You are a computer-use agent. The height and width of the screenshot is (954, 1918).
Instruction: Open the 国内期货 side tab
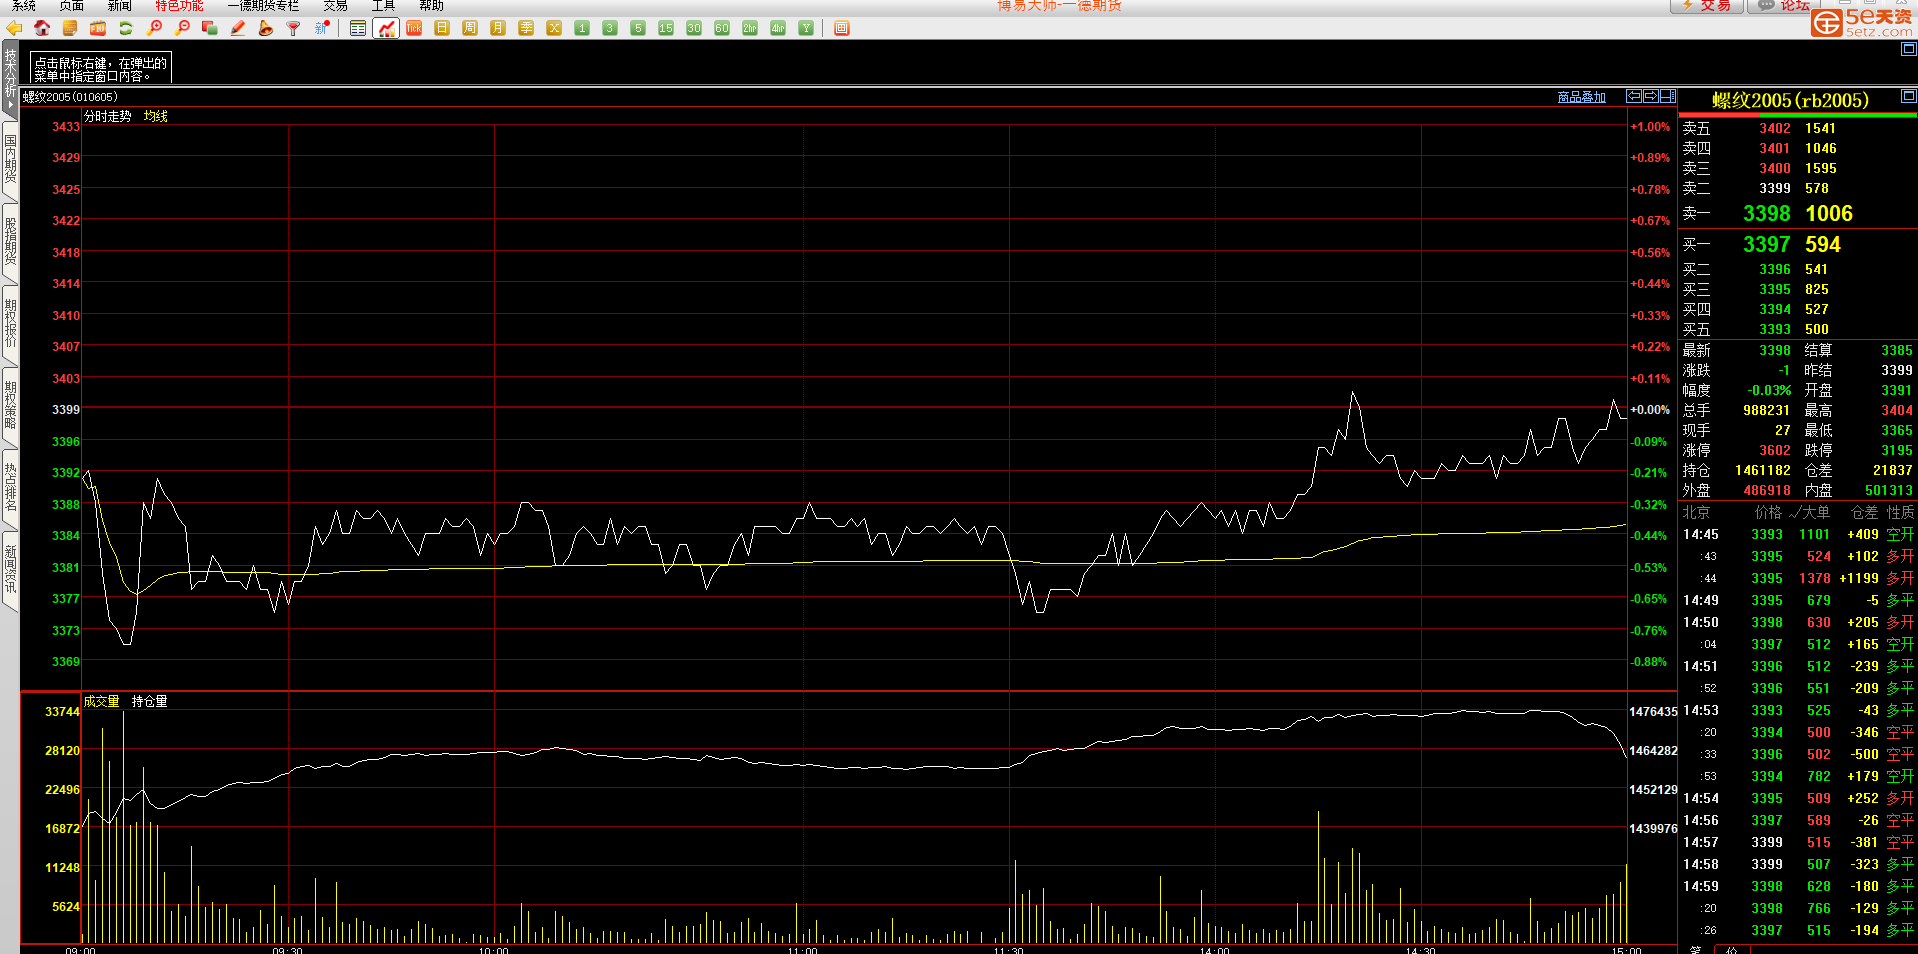10,160
